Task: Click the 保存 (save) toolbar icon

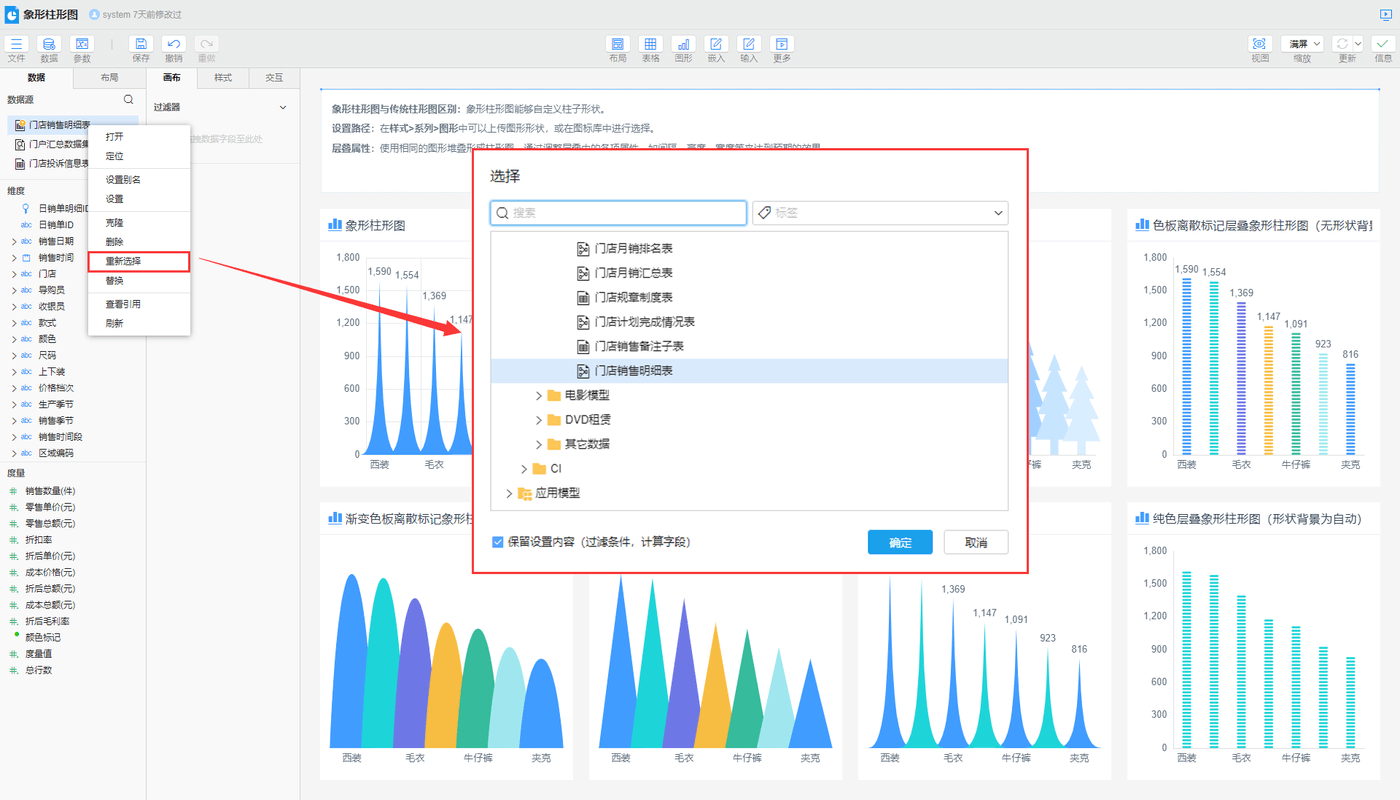Action: click(x=141, y=45)
